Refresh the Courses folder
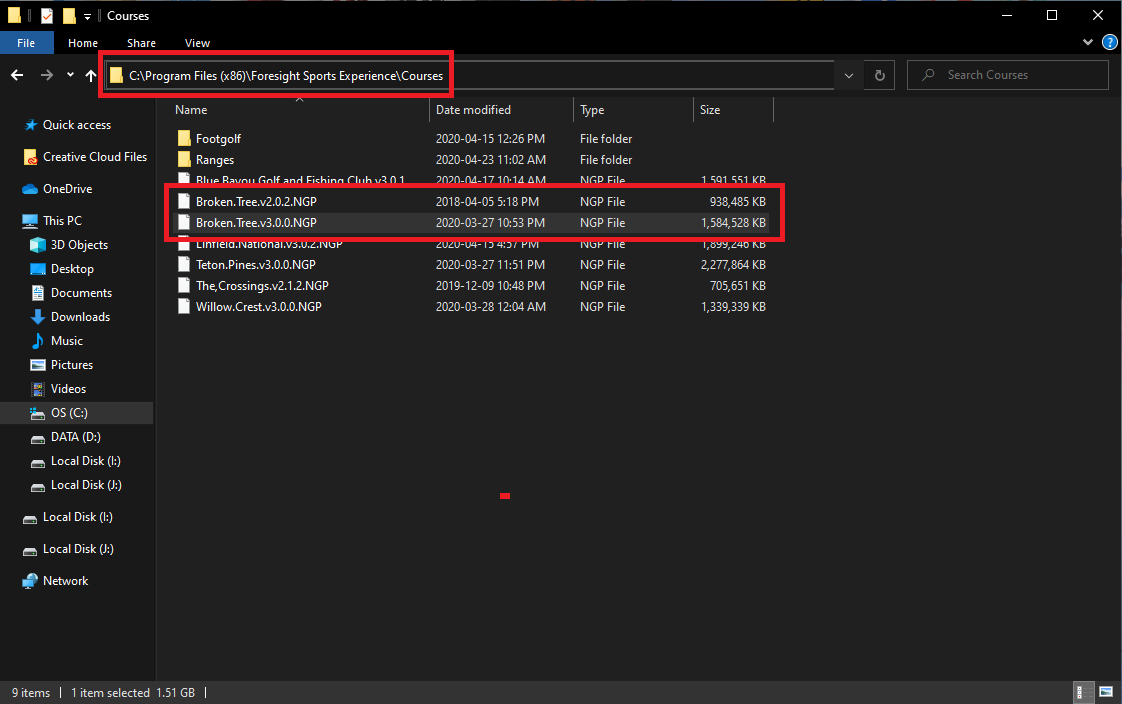Image resolution: width=1122 pixels, height=704 pixels. pyautogui.click(x=880, y=75)
